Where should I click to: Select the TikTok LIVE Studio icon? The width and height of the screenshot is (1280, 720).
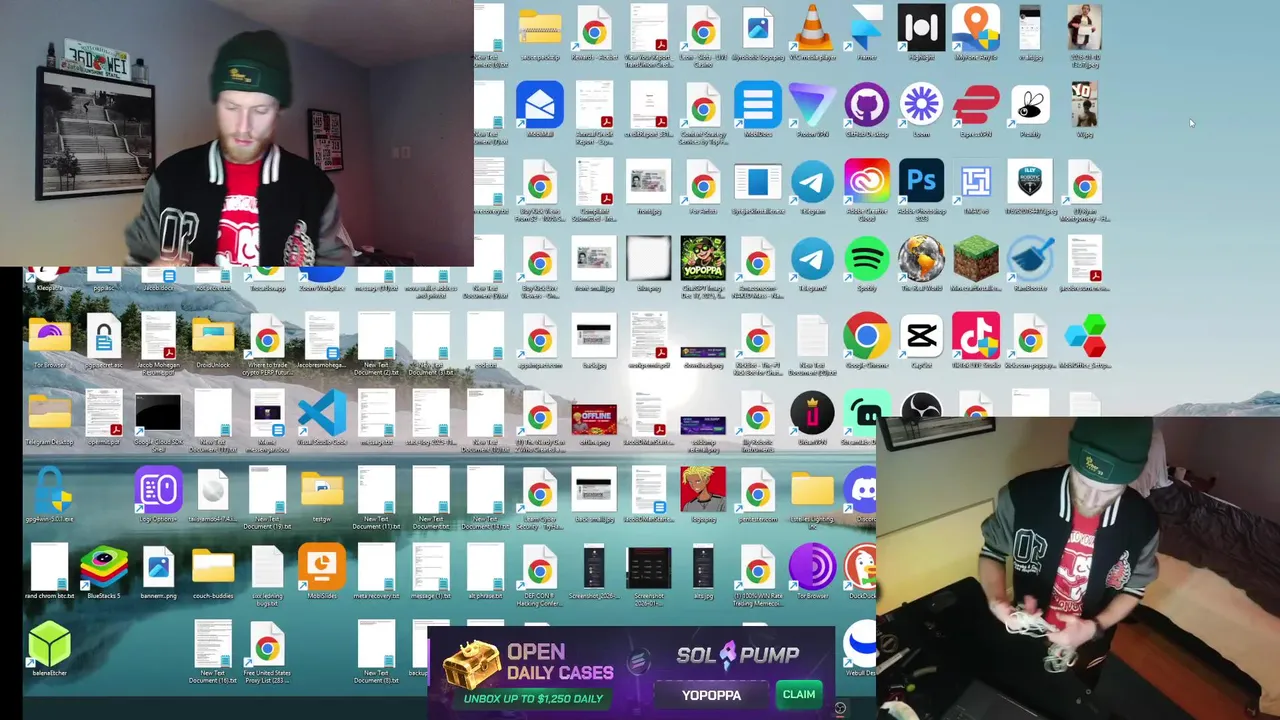coord(975,337)
